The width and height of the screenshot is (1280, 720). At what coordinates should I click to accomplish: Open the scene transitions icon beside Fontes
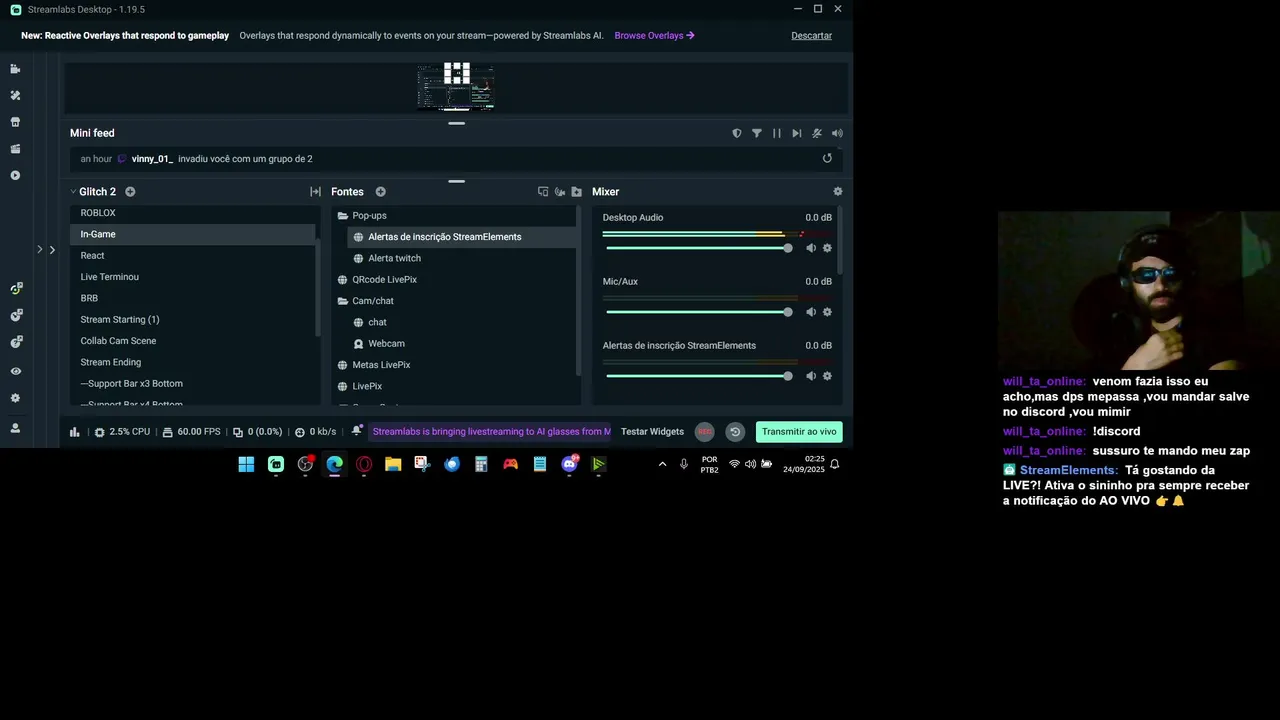[x=315, y=192]
